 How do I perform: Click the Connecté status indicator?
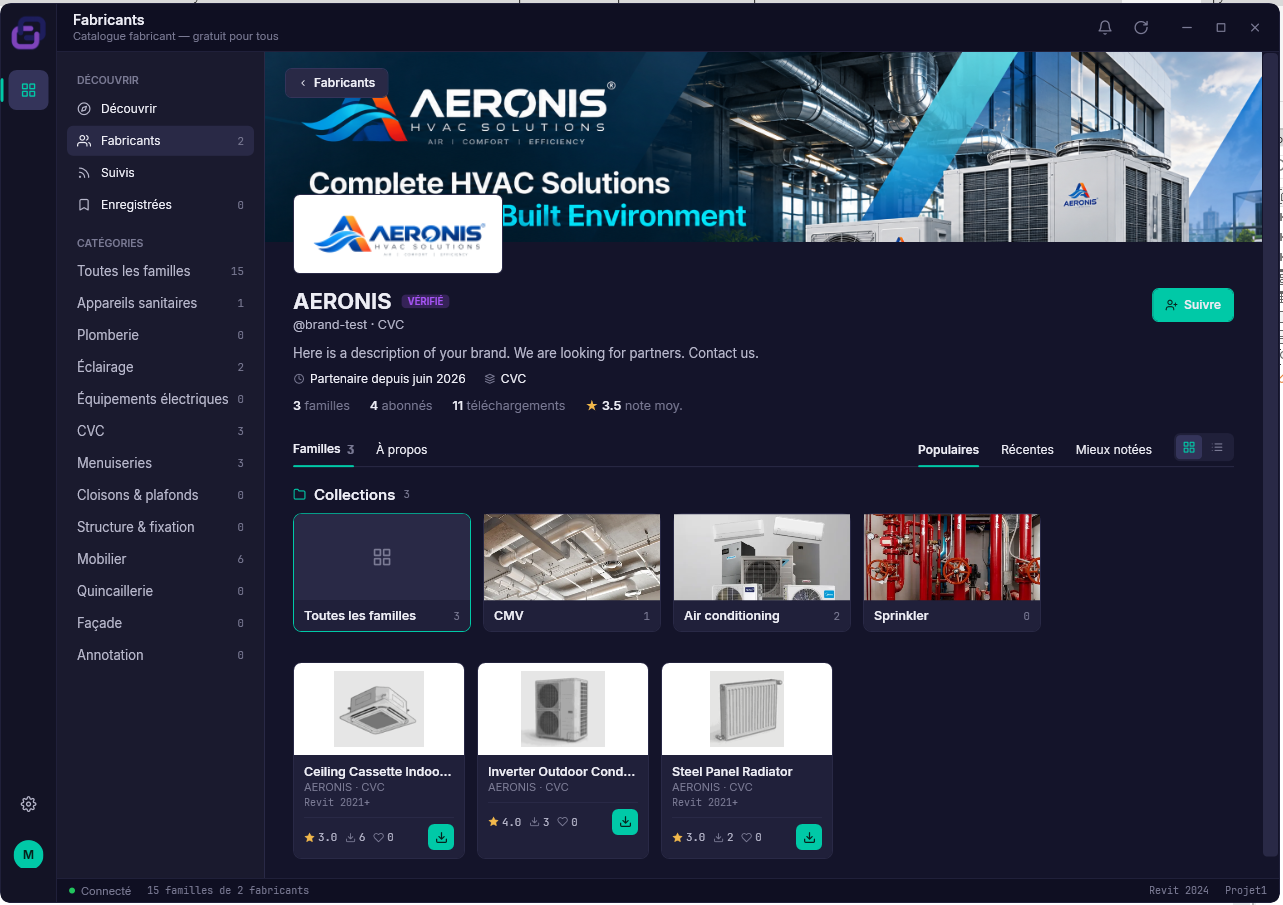(100, 891)
